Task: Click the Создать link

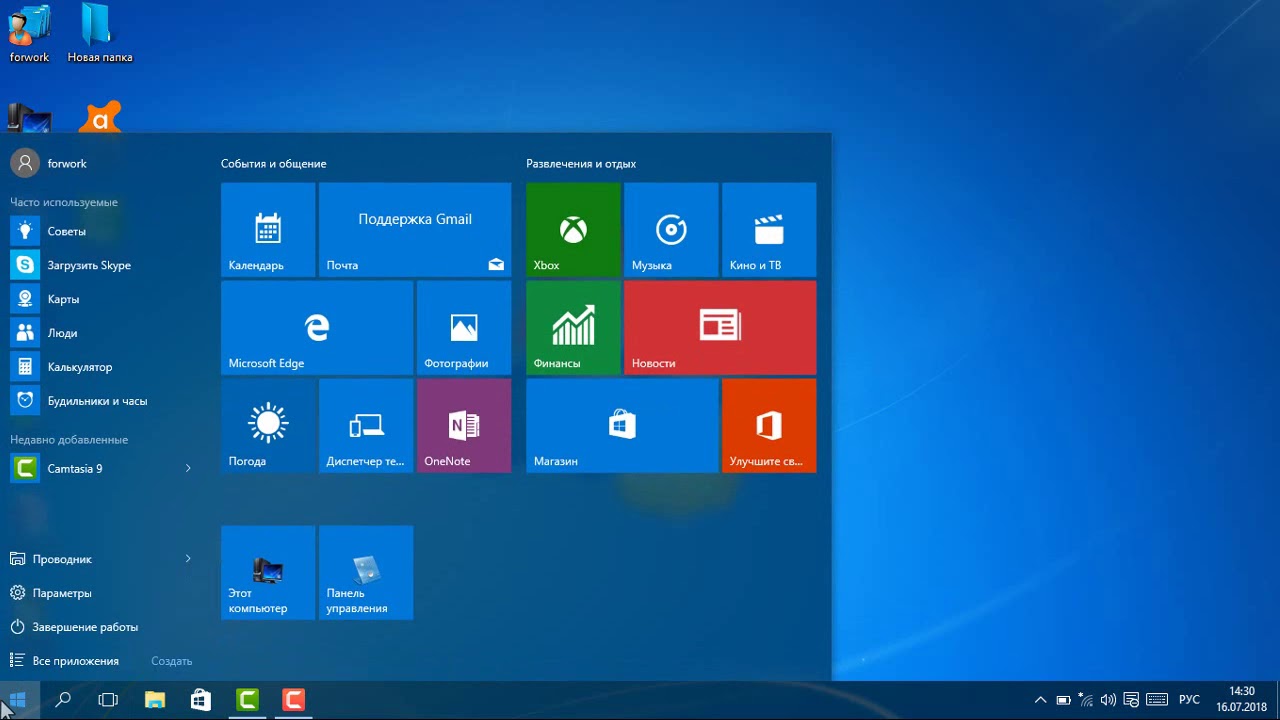Action: pos(171,661)
